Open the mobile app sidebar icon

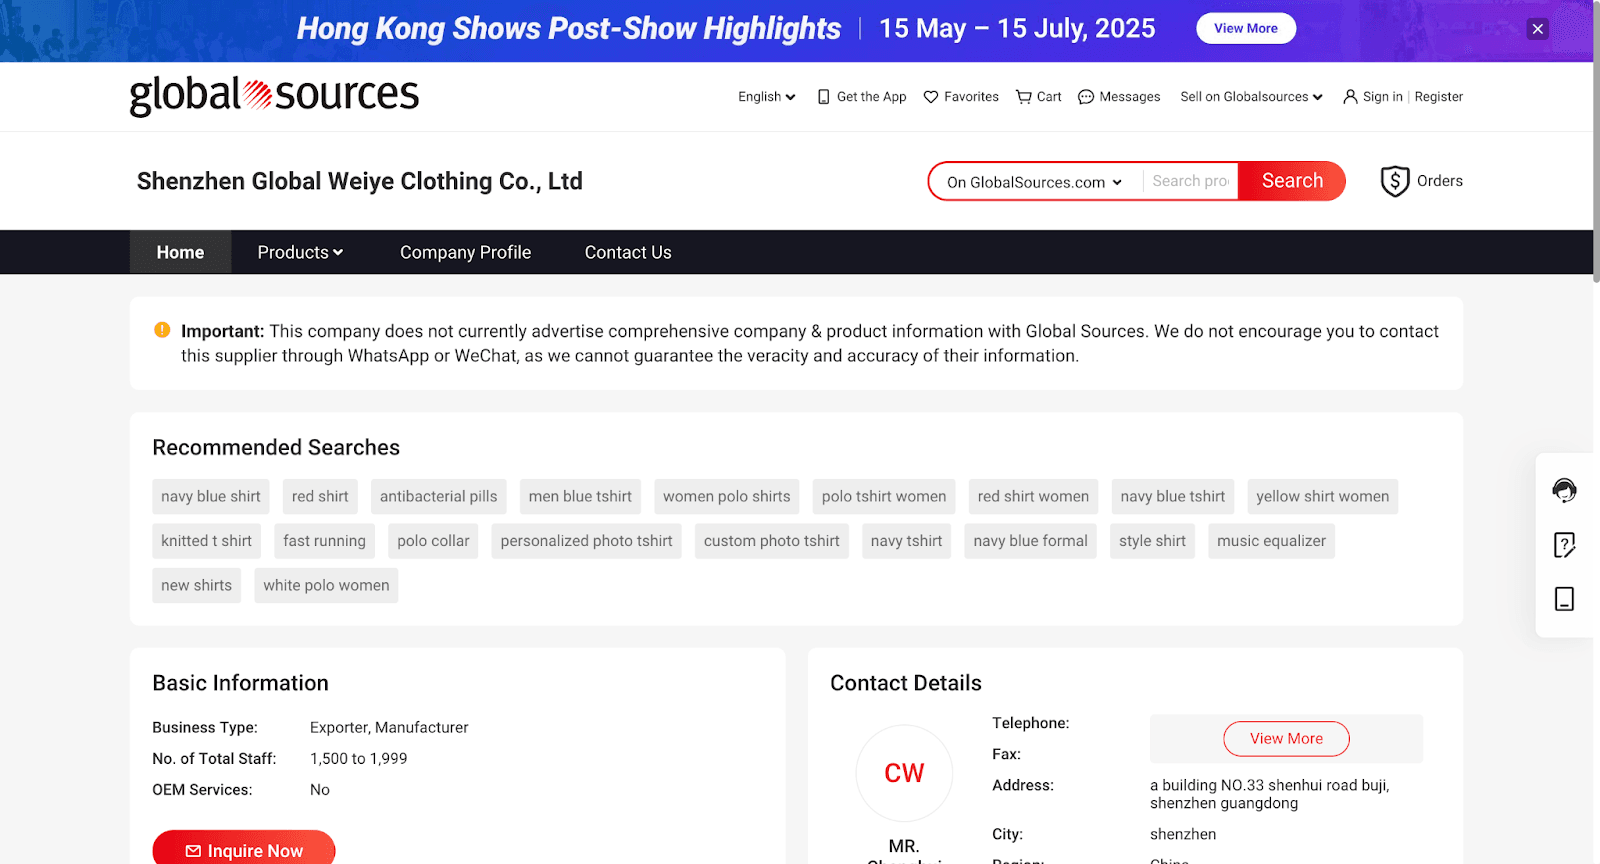pos(1564,599)
